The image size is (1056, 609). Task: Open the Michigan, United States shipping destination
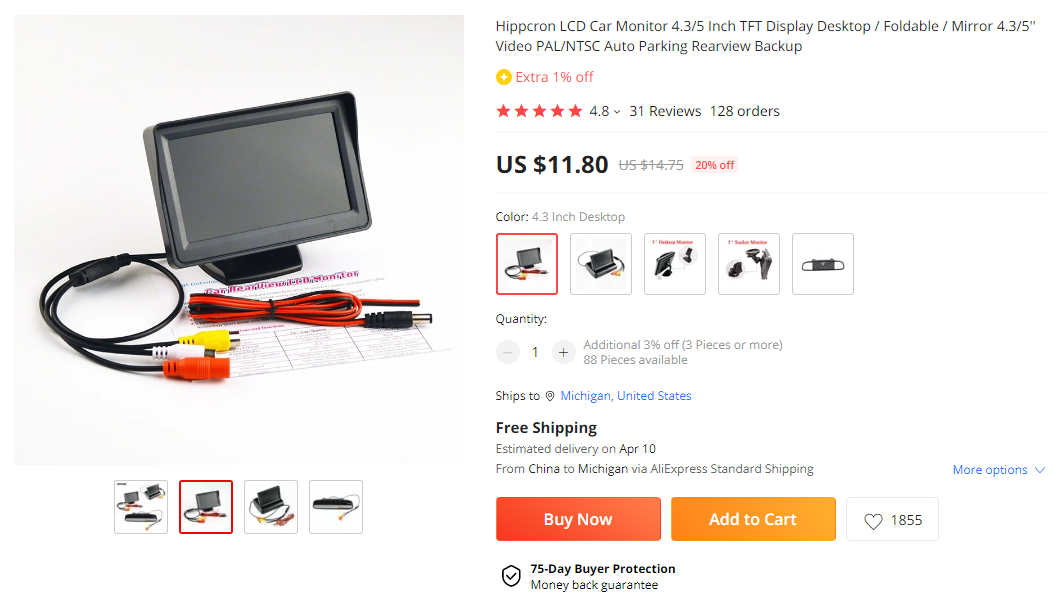point(626,396)
